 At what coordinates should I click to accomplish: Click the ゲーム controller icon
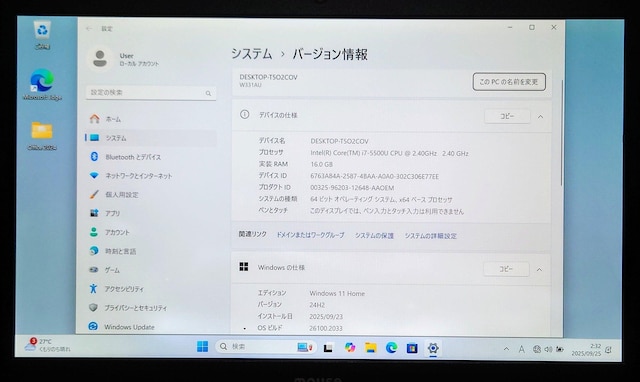[x=93, y=269]
